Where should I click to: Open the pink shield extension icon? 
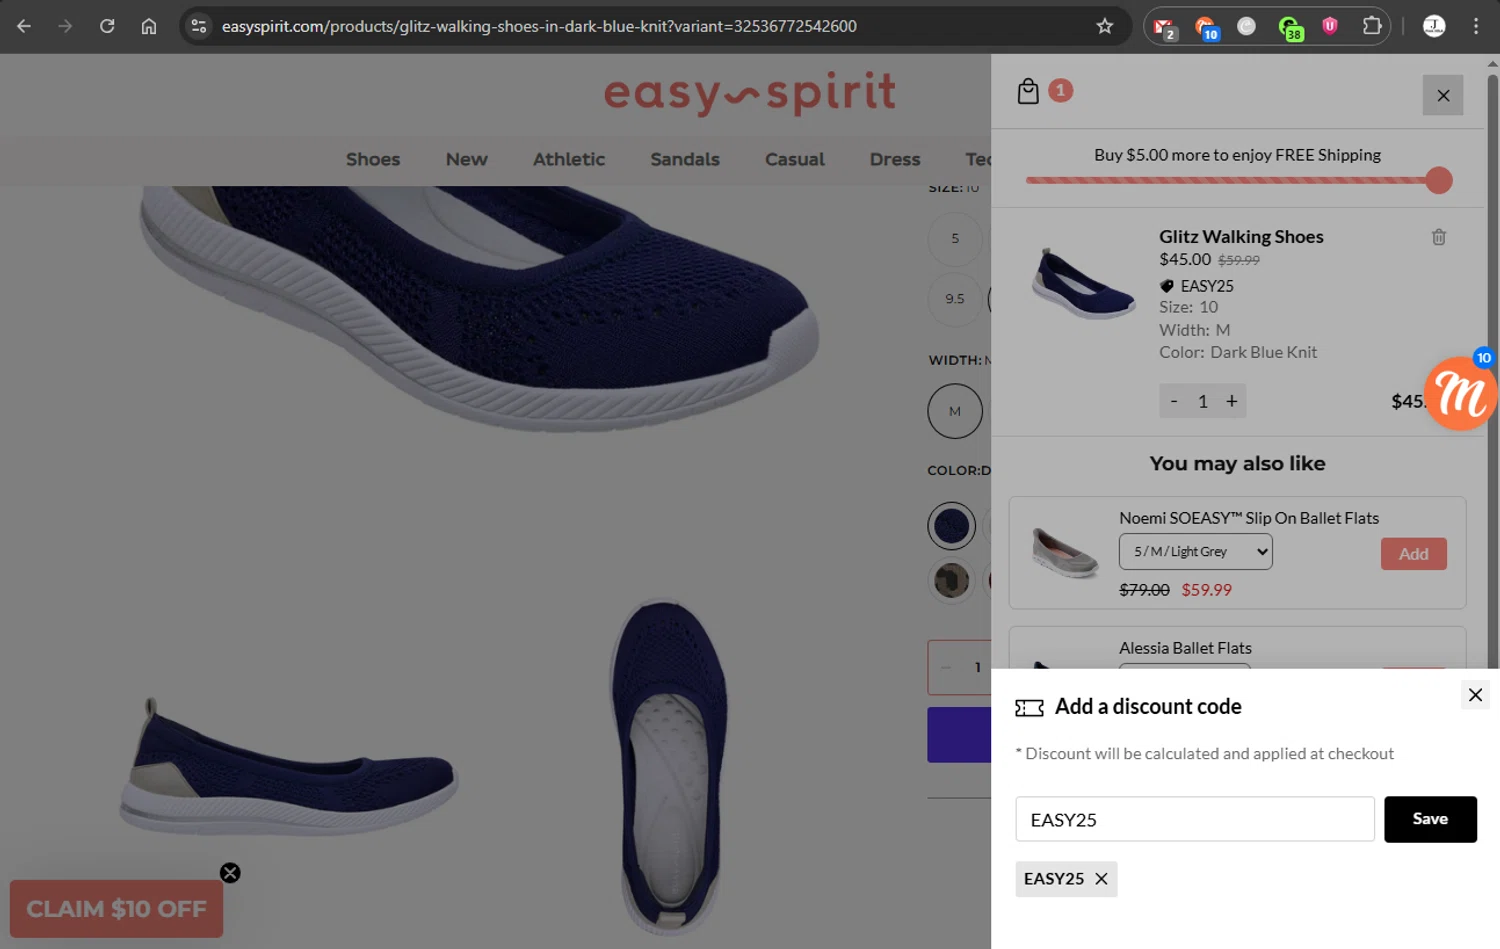click(1330, 26)
